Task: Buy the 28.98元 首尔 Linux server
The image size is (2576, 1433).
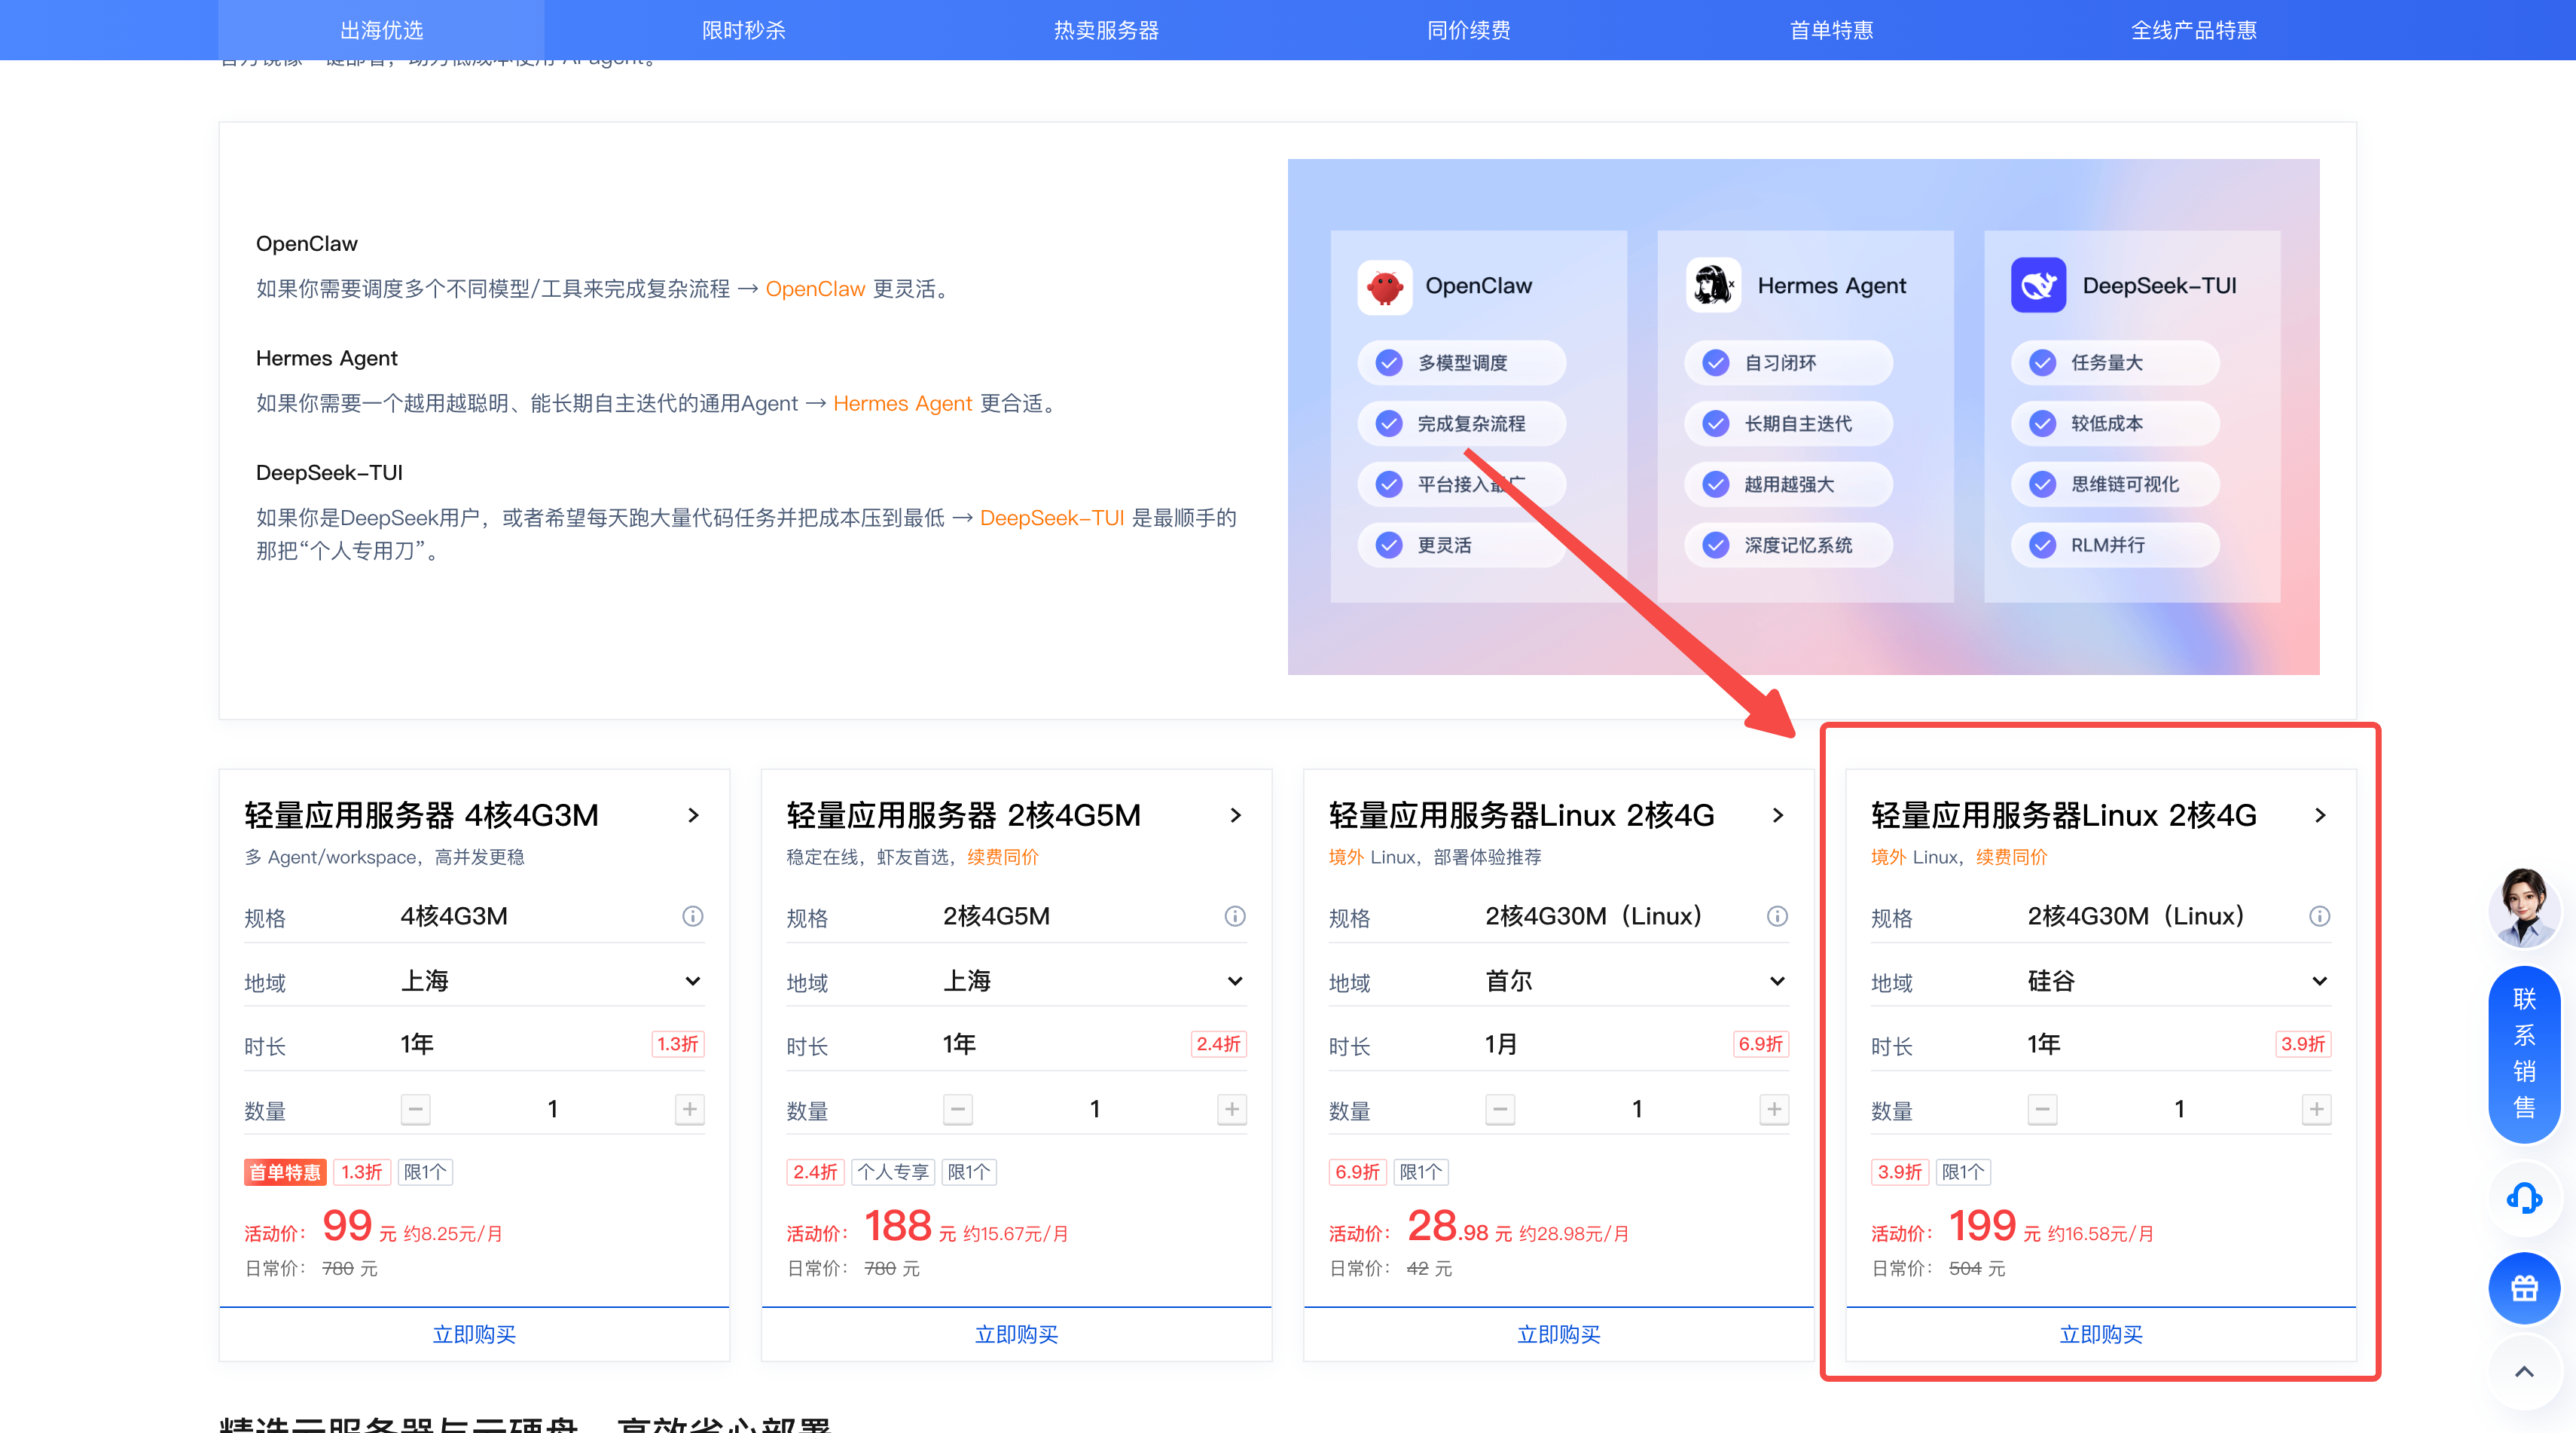Action: click(x=1558, y=1334)
